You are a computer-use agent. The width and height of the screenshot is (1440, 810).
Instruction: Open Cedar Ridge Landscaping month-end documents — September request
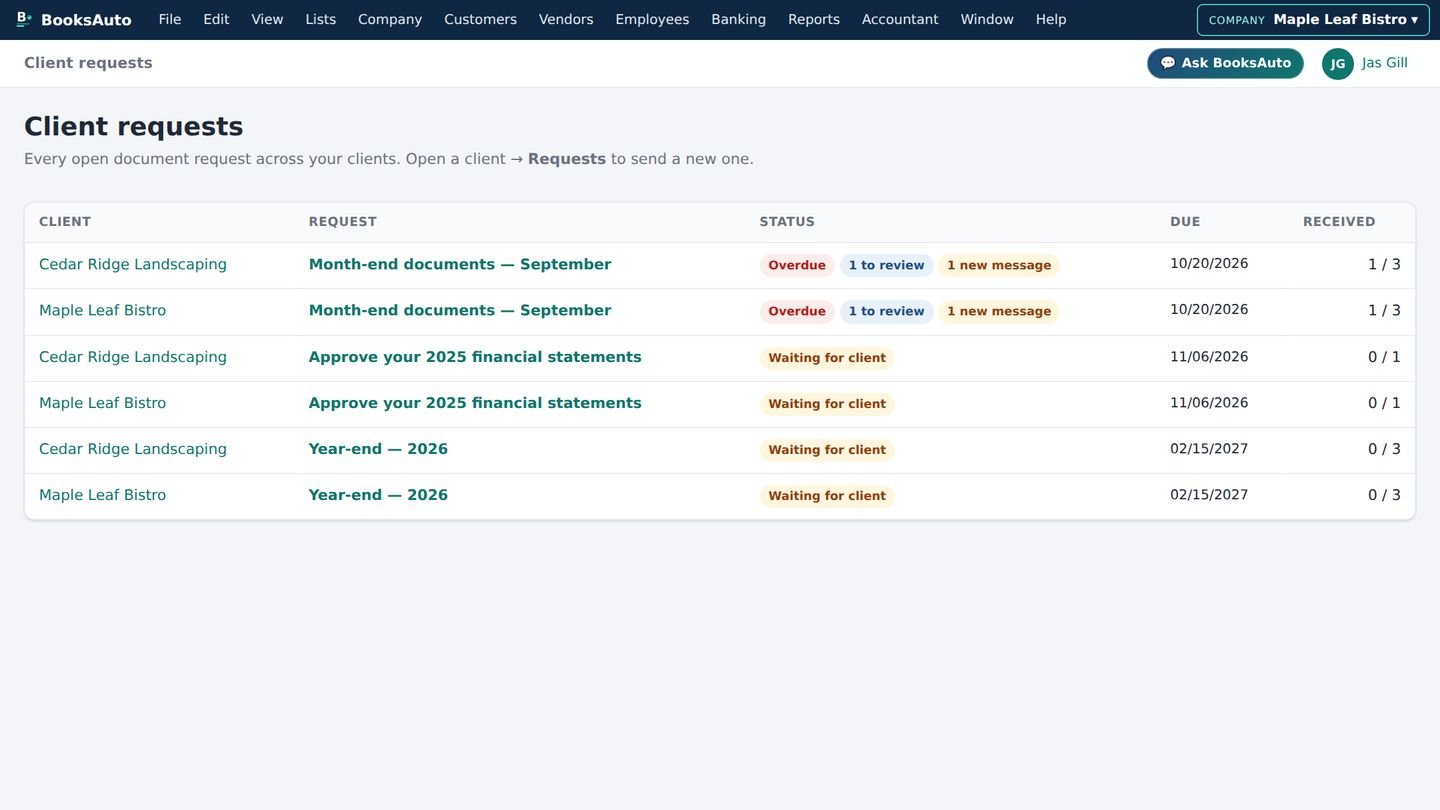(460, 264)
